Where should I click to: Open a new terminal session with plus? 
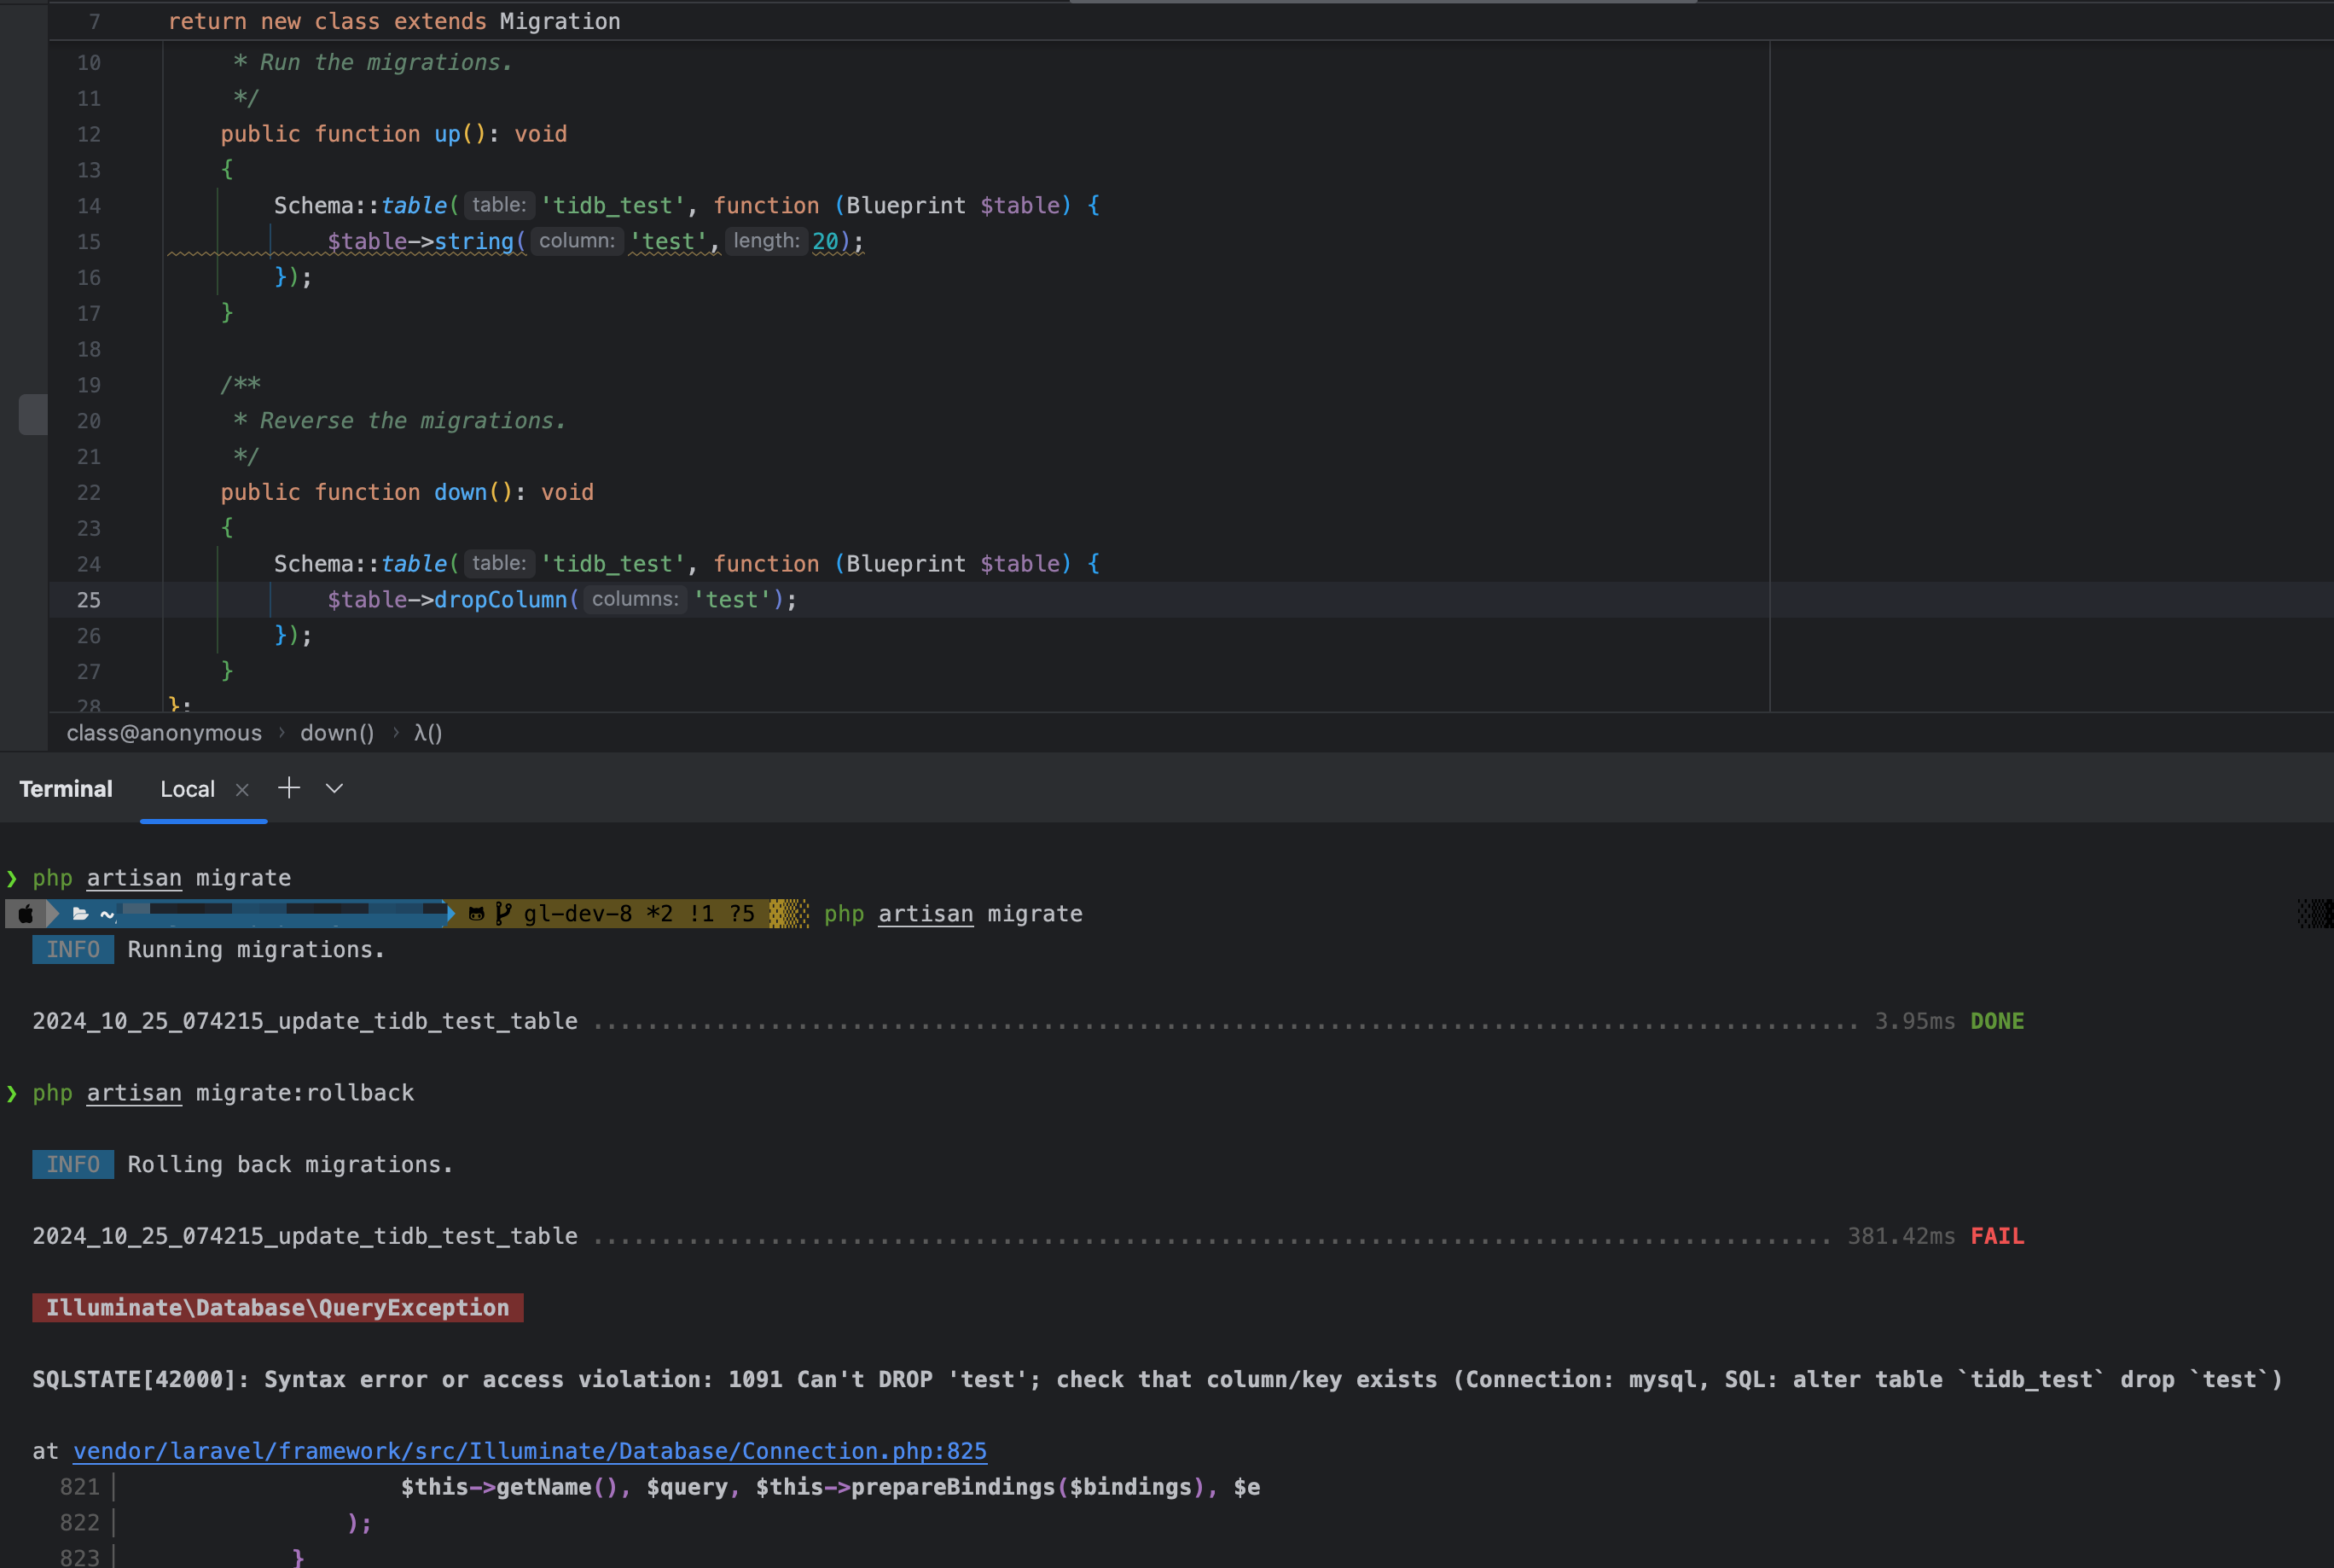pyautogui.click(x=289, y=788)
